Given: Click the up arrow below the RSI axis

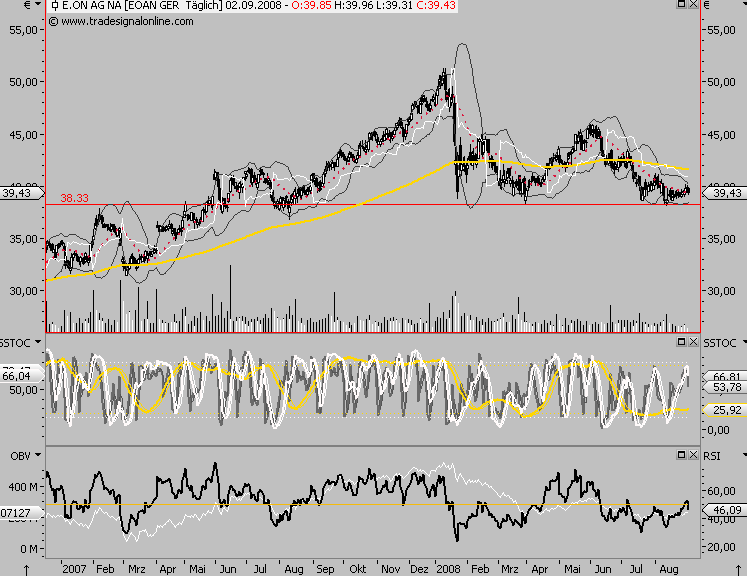Looking at the screenshot, I should pyautogui.click(x=738, y=570).
